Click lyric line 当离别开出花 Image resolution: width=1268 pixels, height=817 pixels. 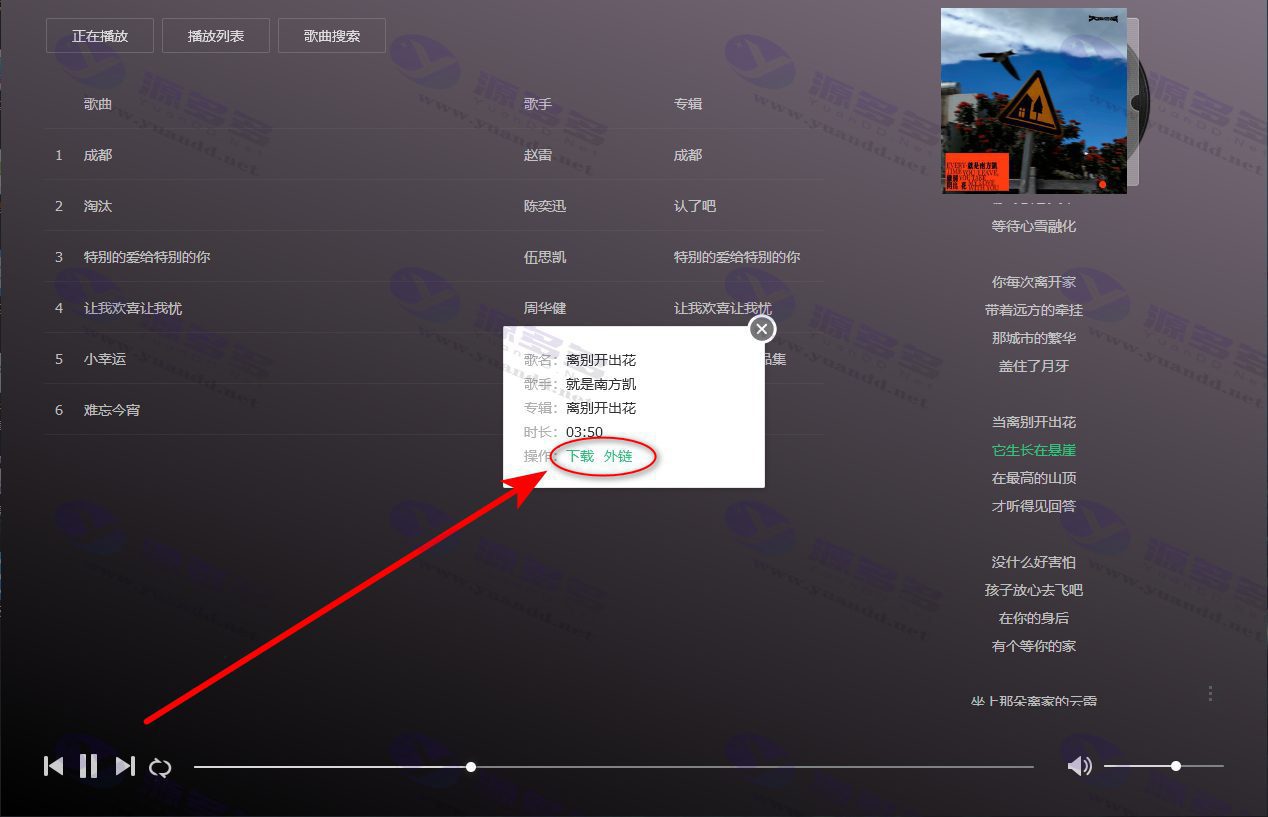(x=1034, y=422)
